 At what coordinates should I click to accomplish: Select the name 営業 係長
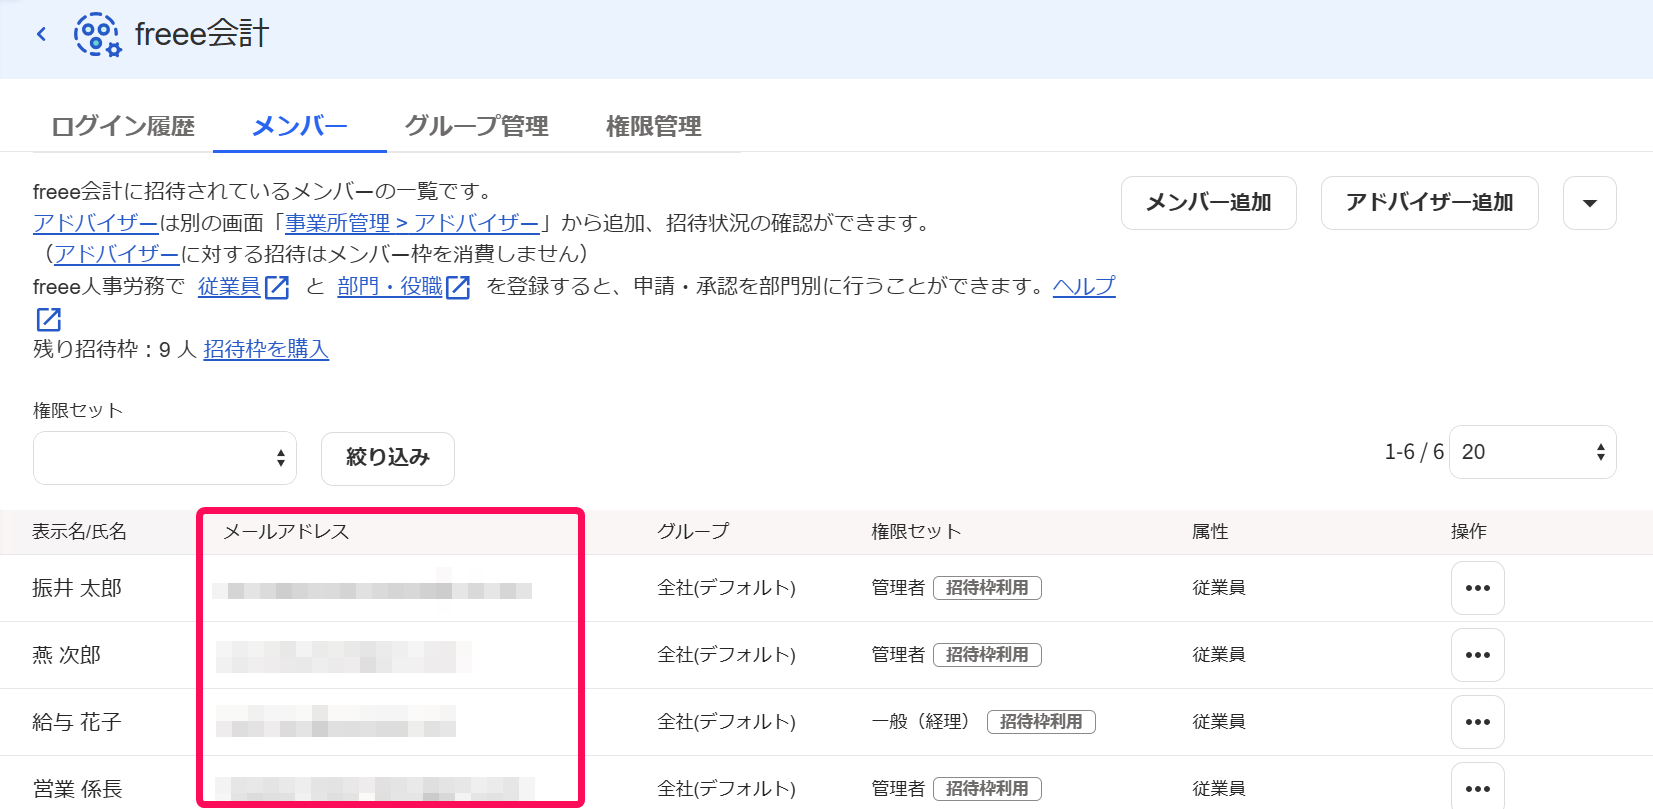(77, 789)
